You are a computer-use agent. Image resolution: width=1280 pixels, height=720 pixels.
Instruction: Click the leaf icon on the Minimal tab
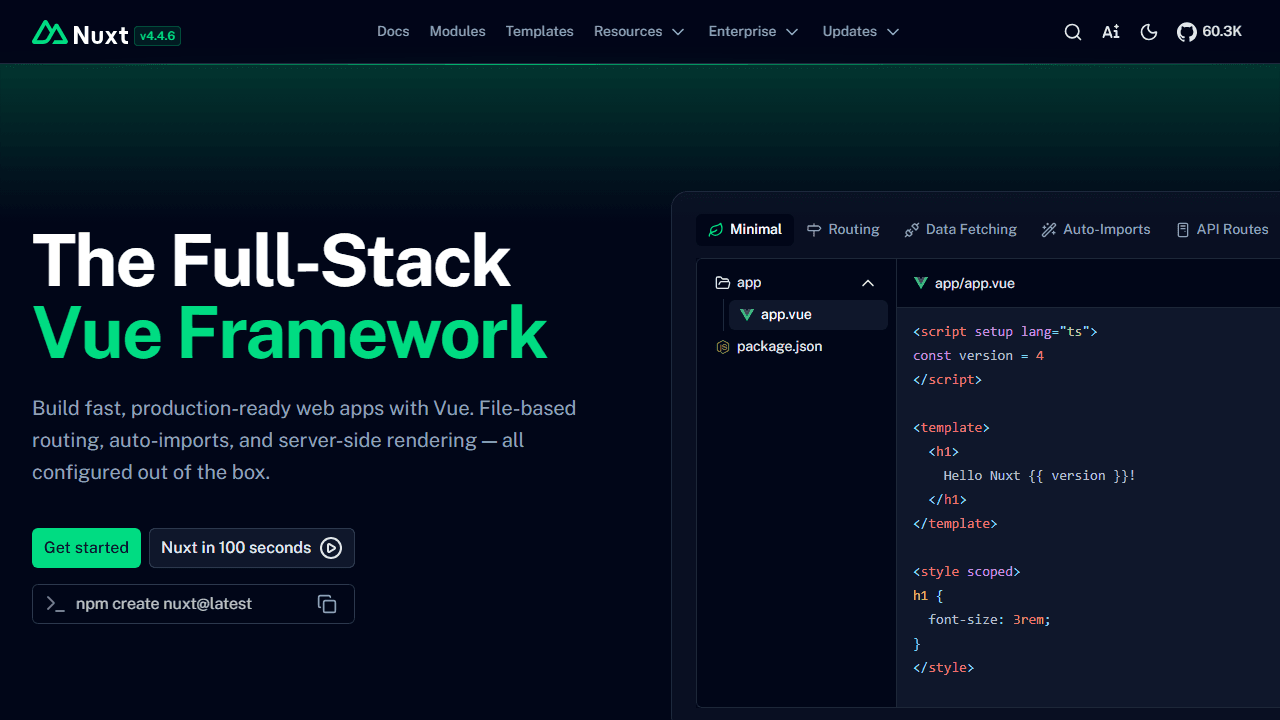click(716, 230)
